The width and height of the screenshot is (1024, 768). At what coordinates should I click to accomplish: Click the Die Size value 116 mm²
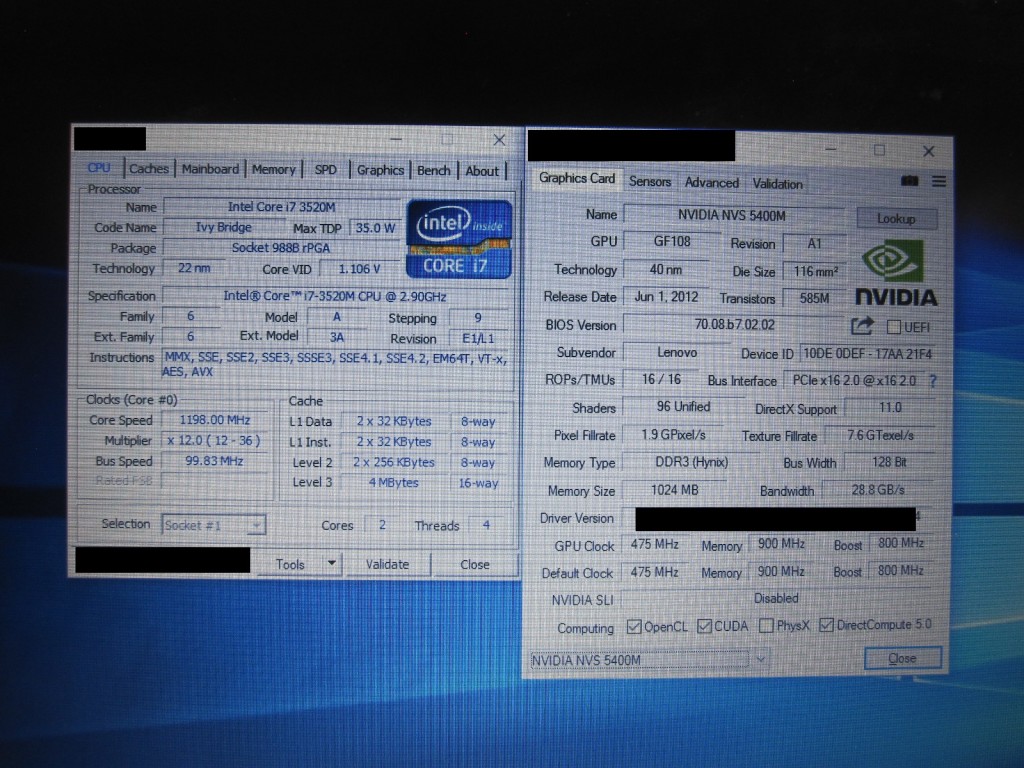[815, 271]
